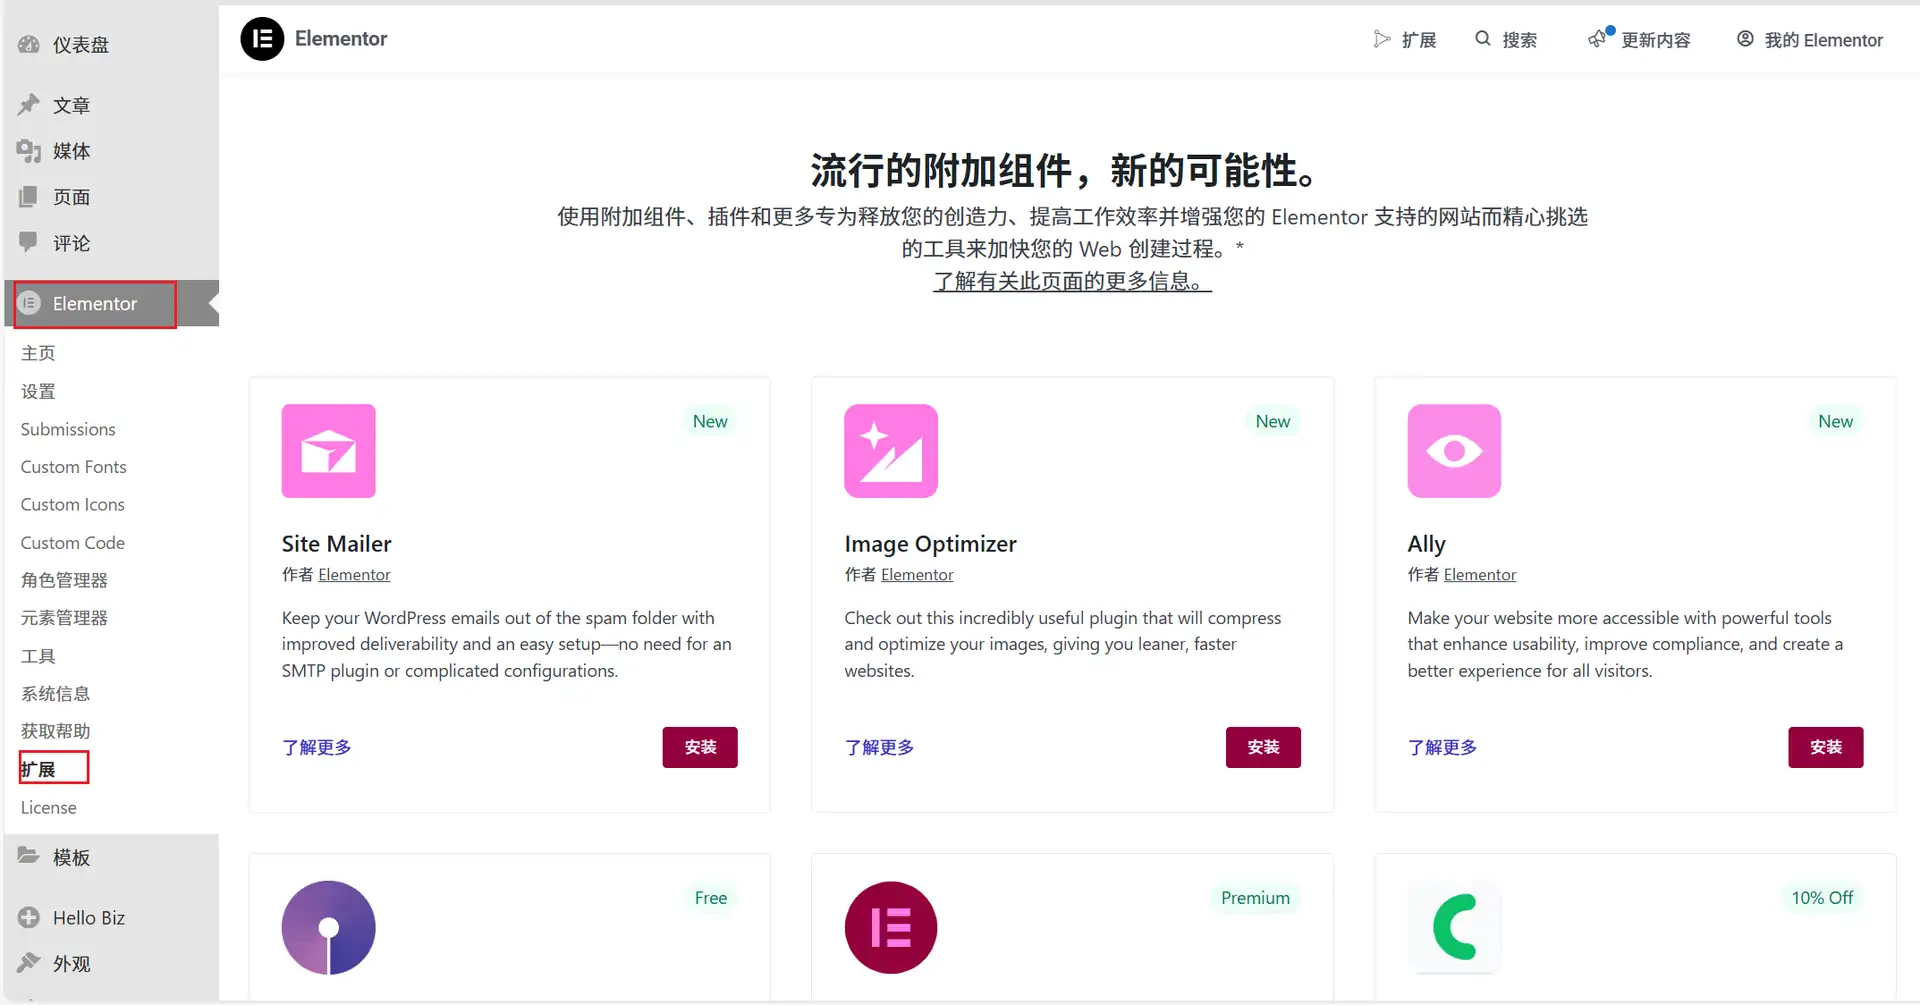This screenshot has width=1920, height=1005.
Task: Click the Image Optimizer title
Action: pos(930,544)
